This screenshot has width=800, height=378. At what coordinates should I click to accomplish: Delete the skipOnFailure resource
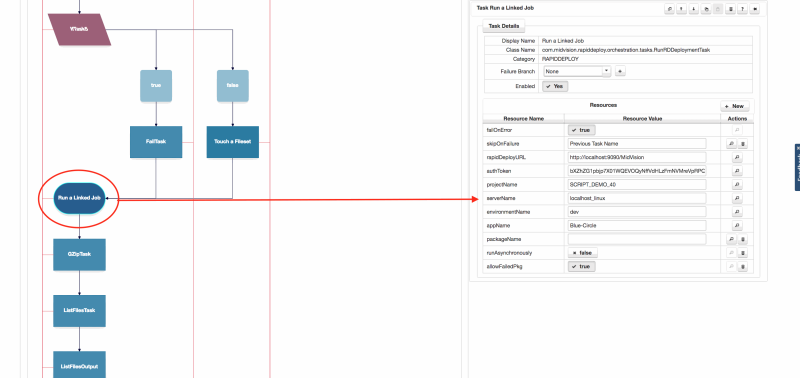coord(743,144)
